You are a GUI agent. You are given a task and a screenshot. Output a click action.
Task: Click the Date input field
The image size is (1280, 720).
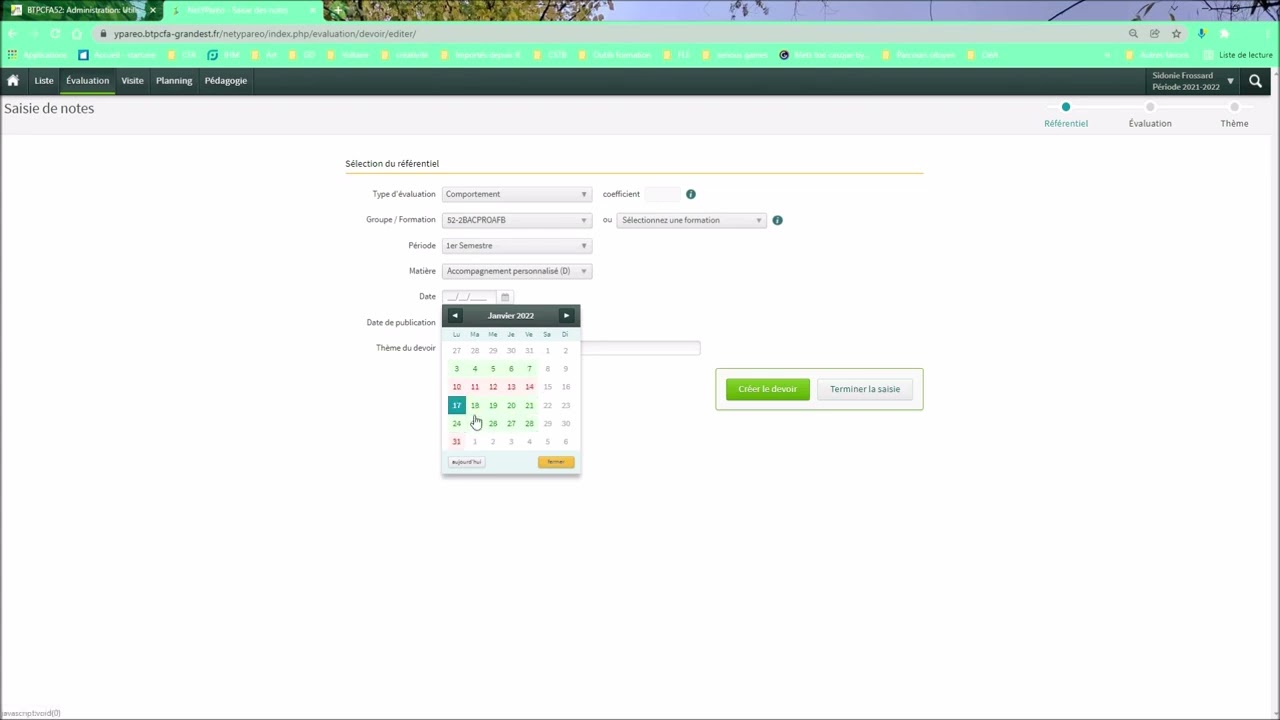point(470,297)
